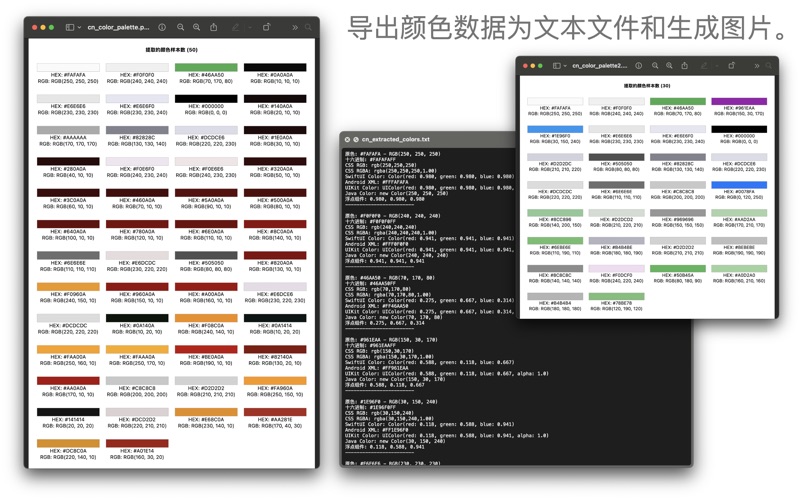
Task: Close the cn_extracted_colors.txt preview panel
Action: click(348, 140)
